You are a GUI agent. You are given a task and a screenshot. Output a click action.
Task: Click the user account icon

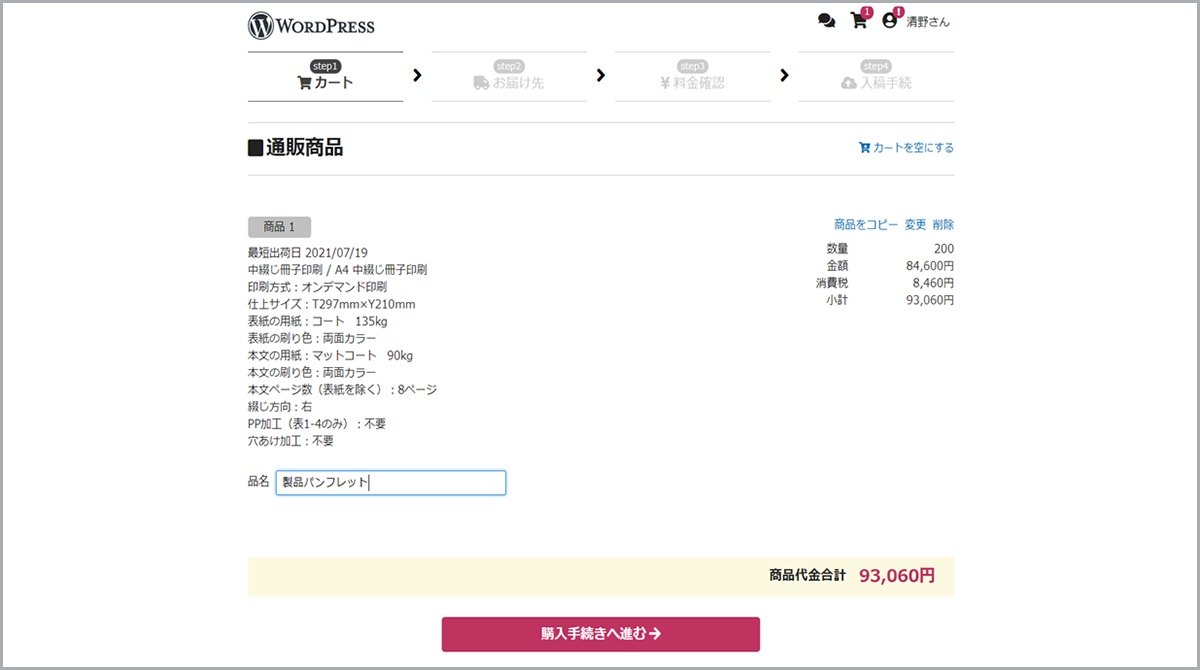point(889,21)
